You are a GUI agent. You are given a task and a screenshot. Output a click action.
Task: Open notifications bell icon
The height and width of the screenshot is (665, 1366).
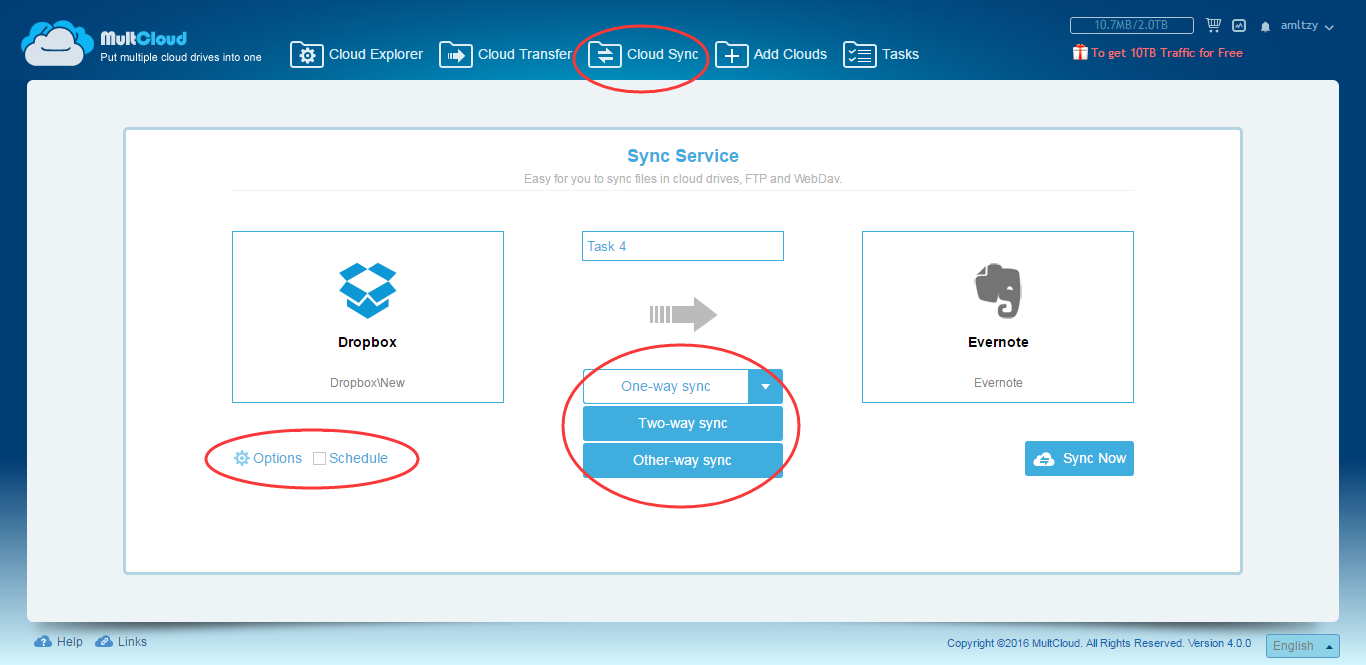[1265, 26]
